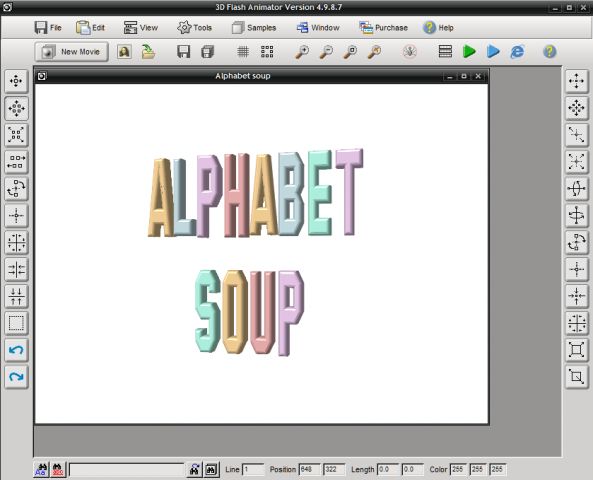Click the zoom in magnifier icon
Viewport: 593px width, 480px height.
click(x=302, y=51)
